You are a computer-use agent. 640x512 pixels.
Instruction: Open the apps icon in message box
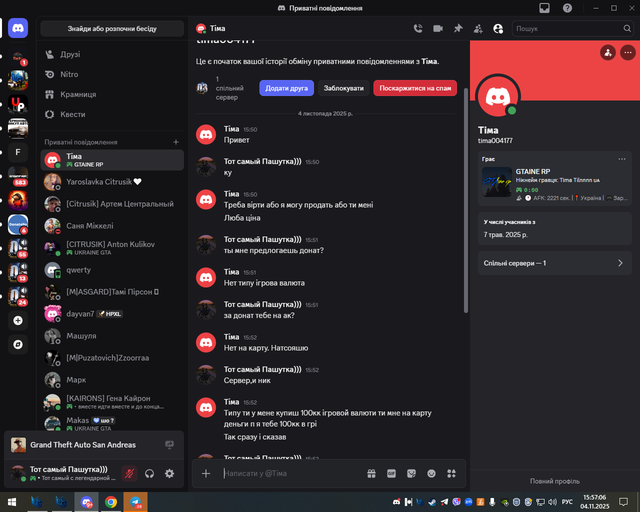(x=451, y=474)
